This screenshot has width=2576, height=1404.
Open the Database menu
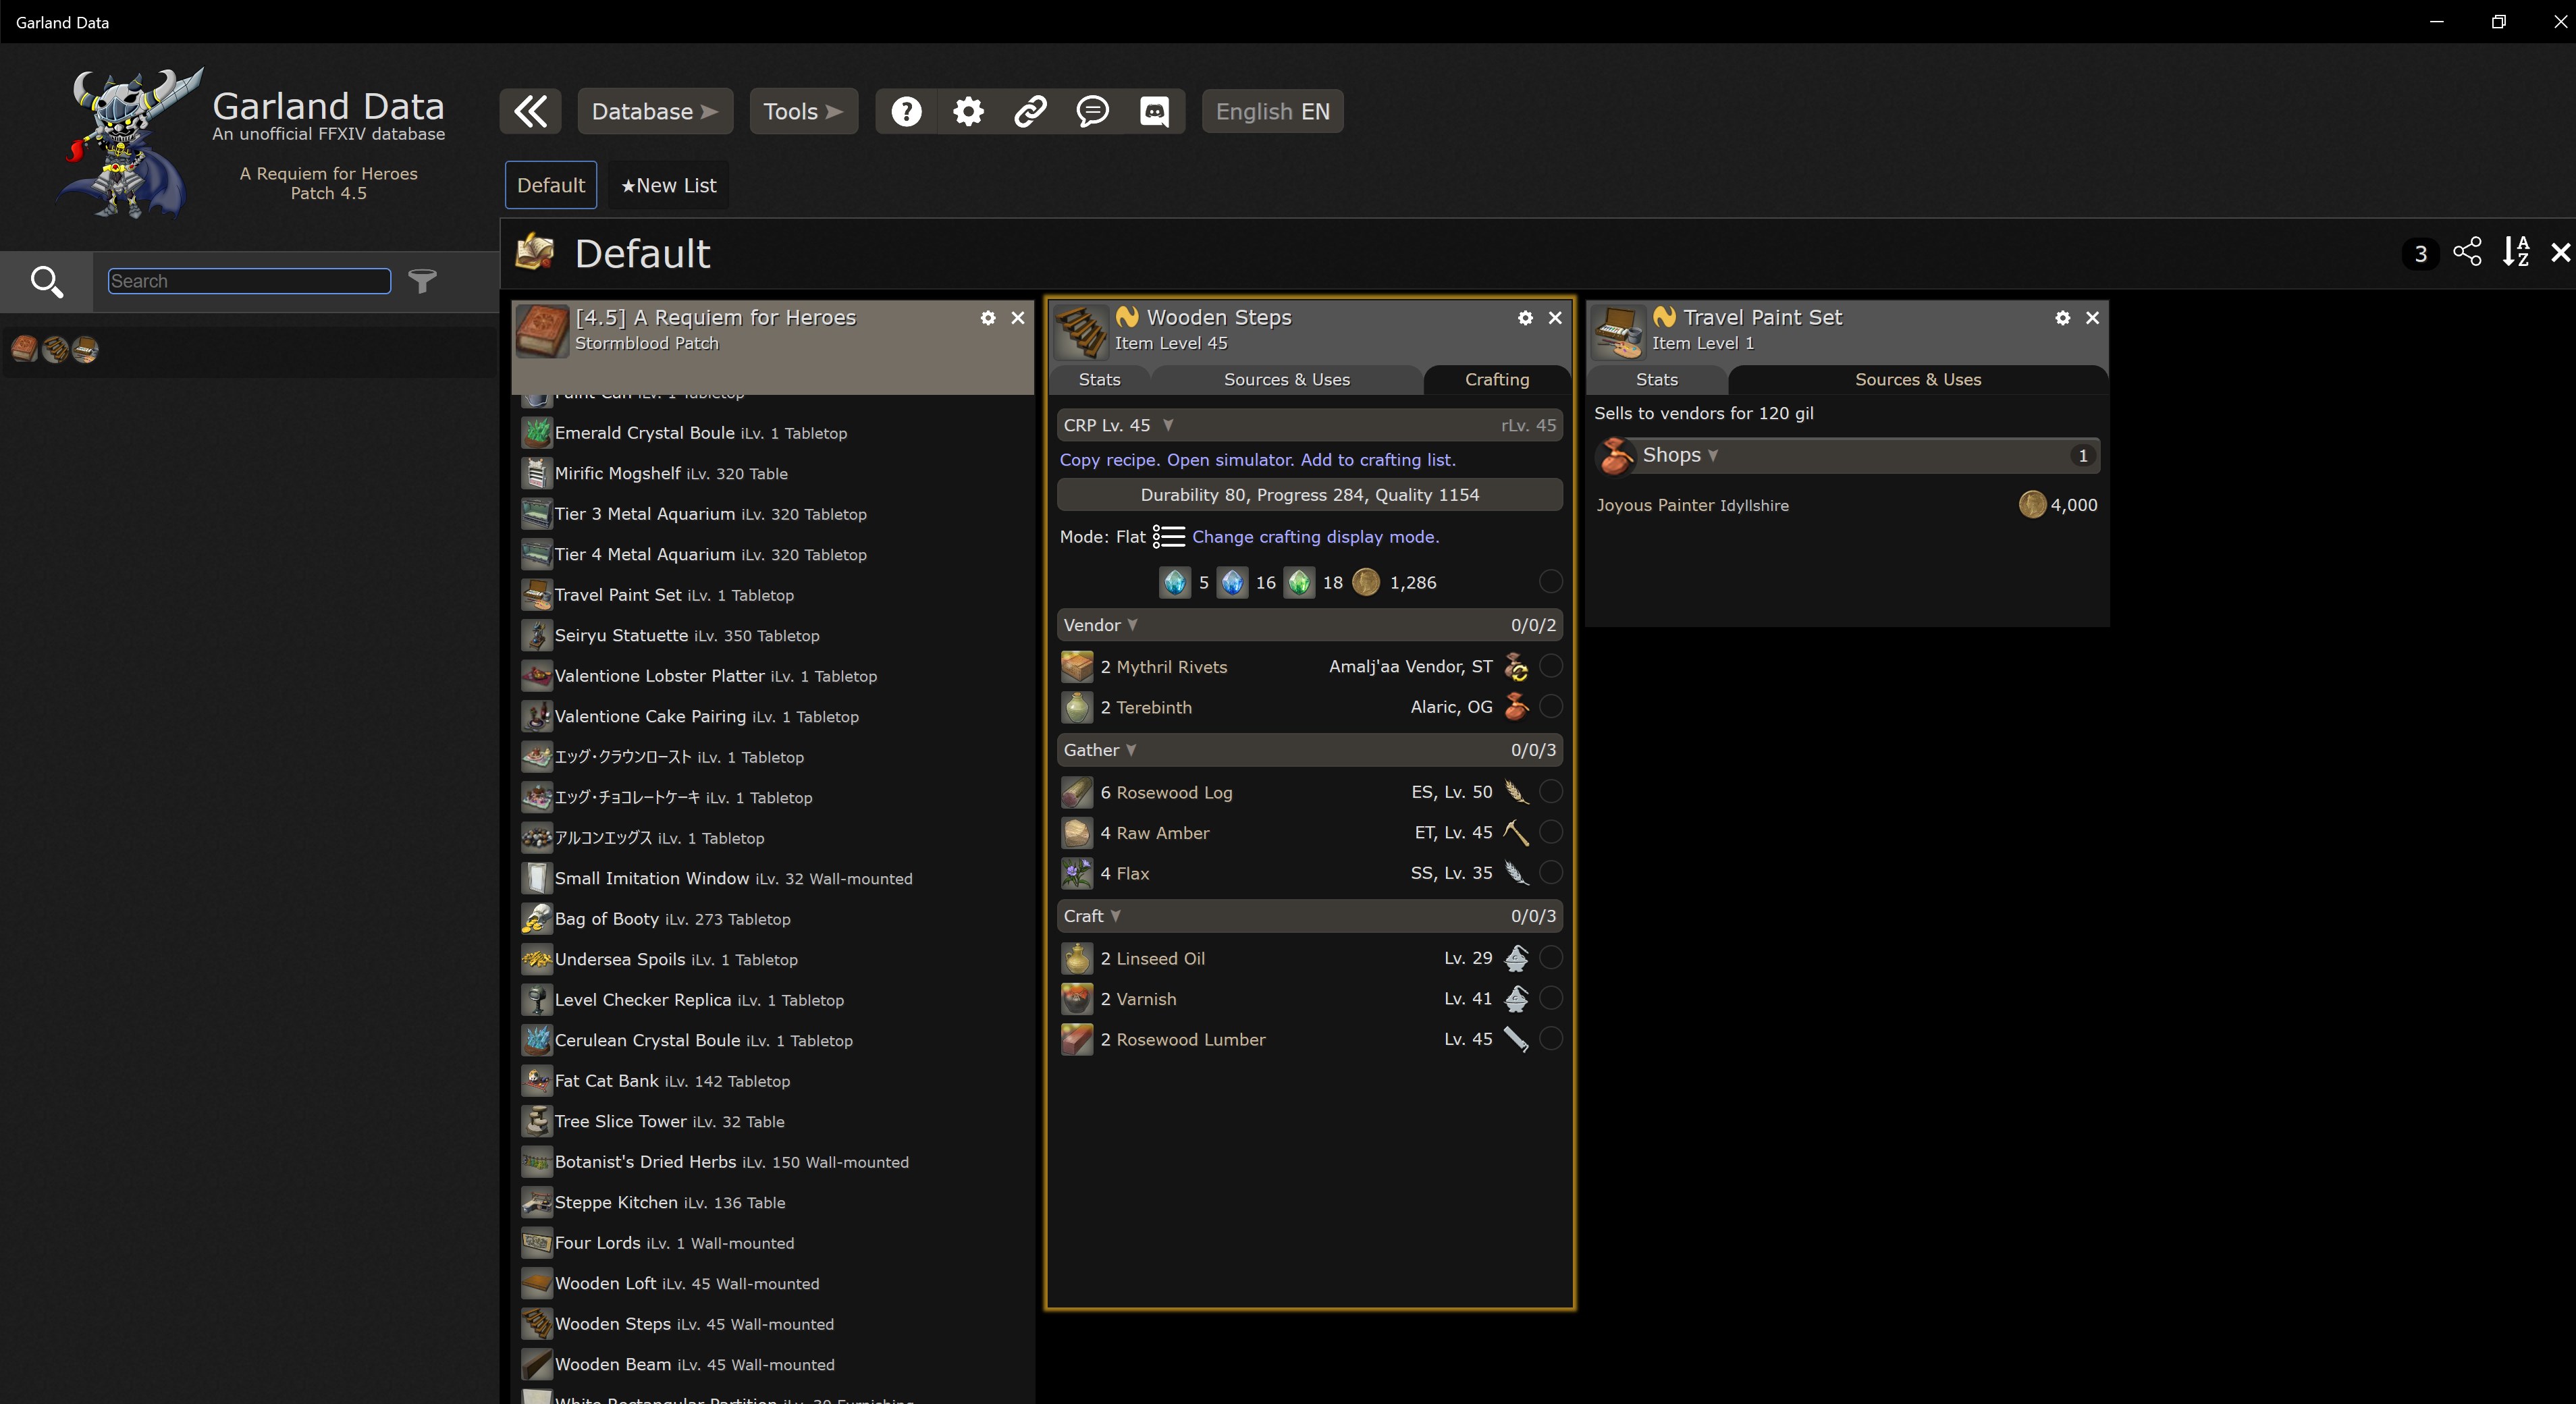click(x=654, y=111)
